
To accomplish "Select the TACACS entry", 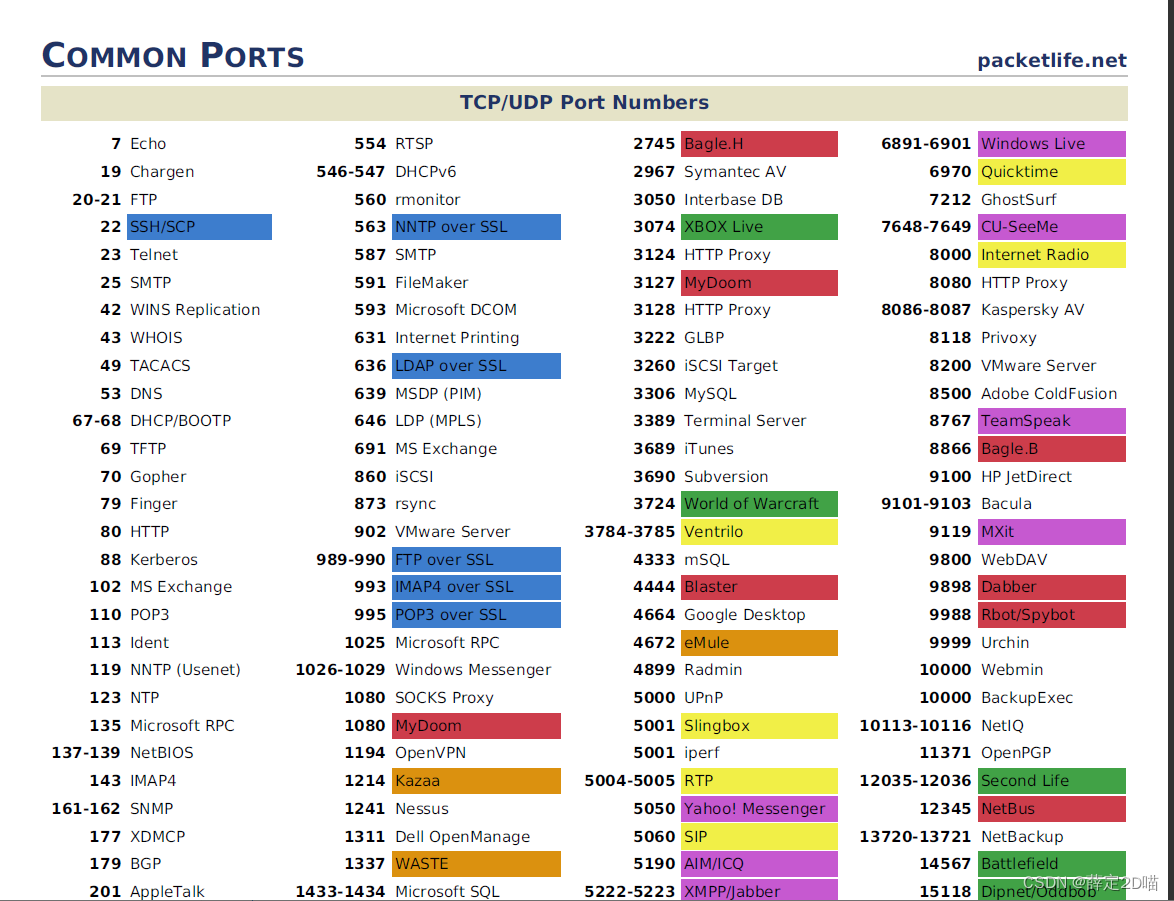I will [160, 365].
